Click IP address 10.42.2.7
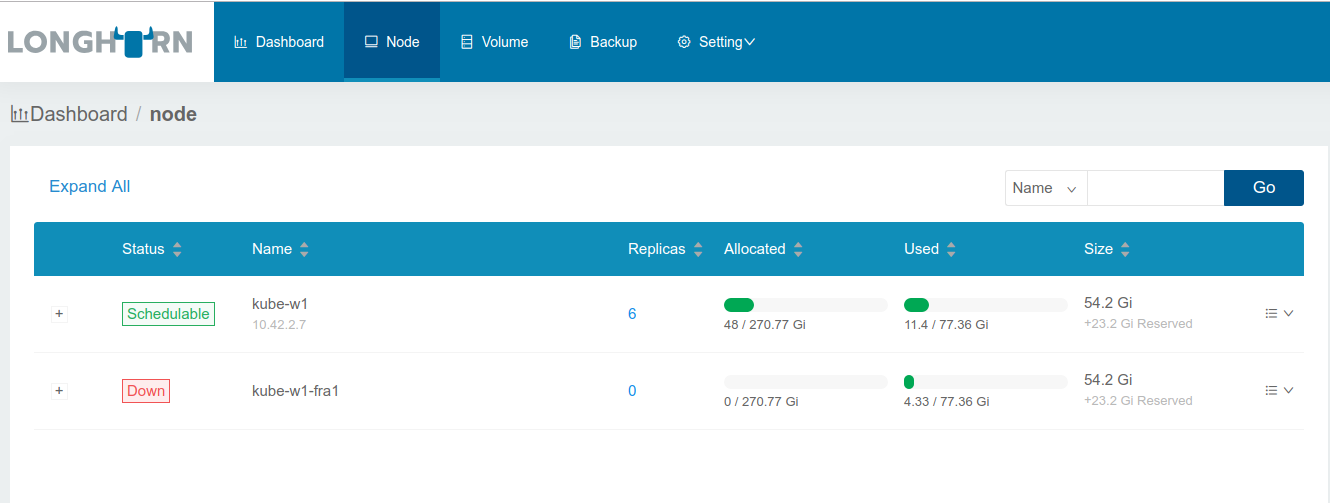1330x503 pixels. click(x=279, y=324)
